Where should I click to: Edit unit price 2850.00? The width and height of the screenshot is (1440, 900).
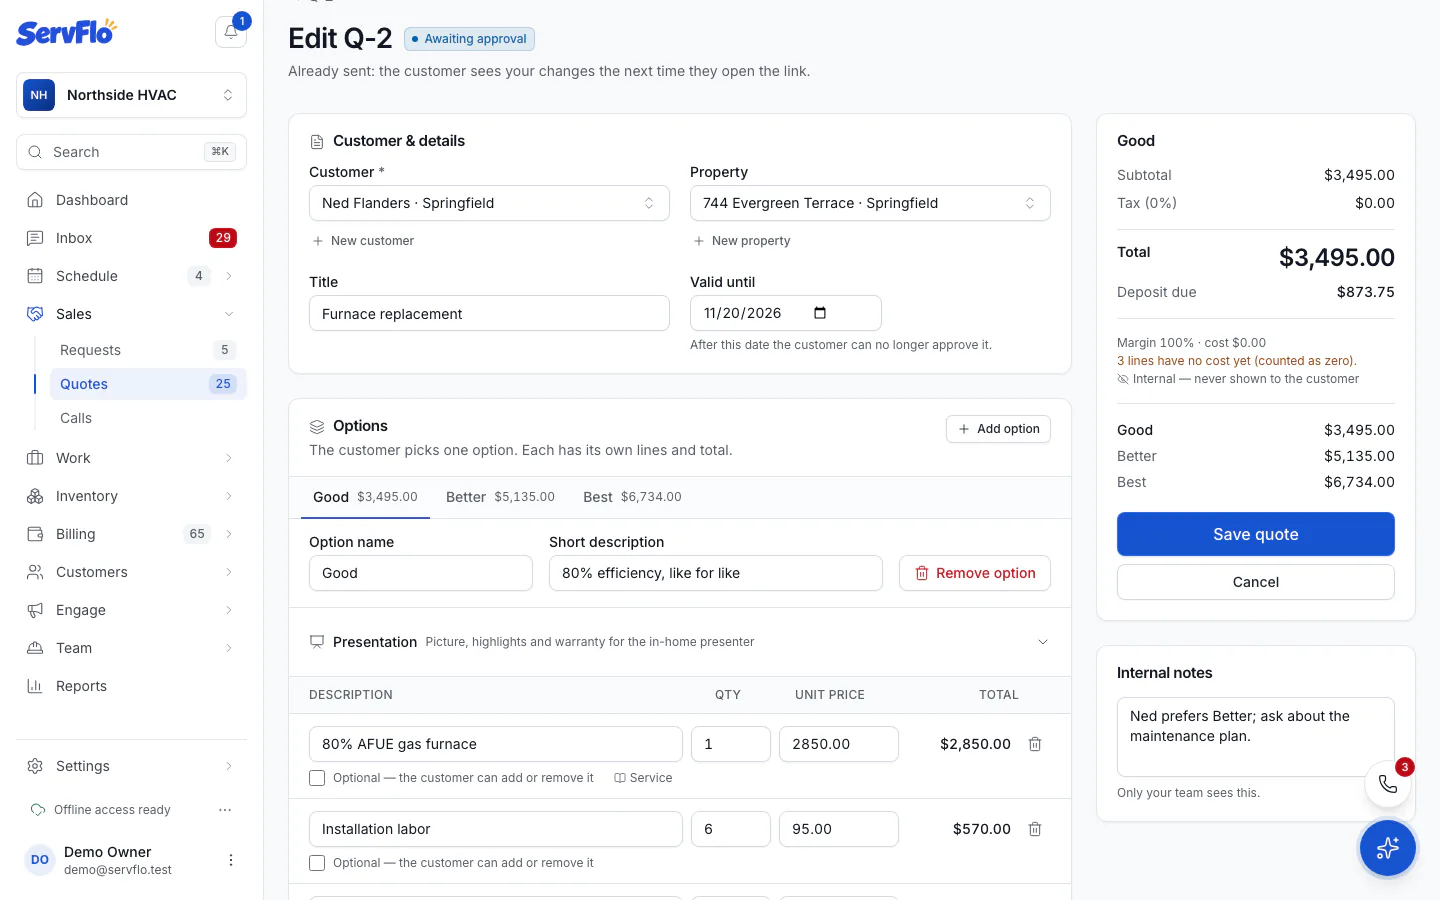pyautogui.click(x=839, y=744)
